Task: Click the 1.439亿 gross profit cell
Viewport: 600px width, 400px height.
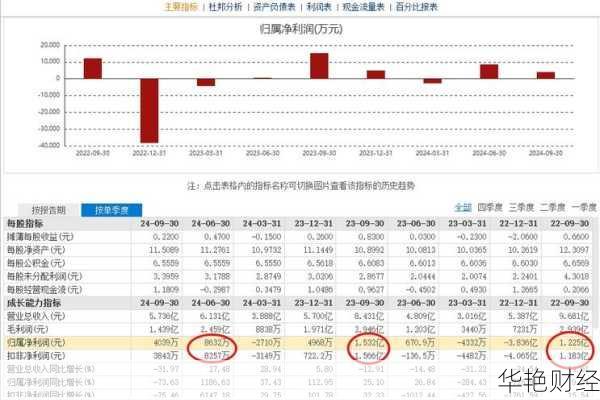Action: tap(164, 329)
